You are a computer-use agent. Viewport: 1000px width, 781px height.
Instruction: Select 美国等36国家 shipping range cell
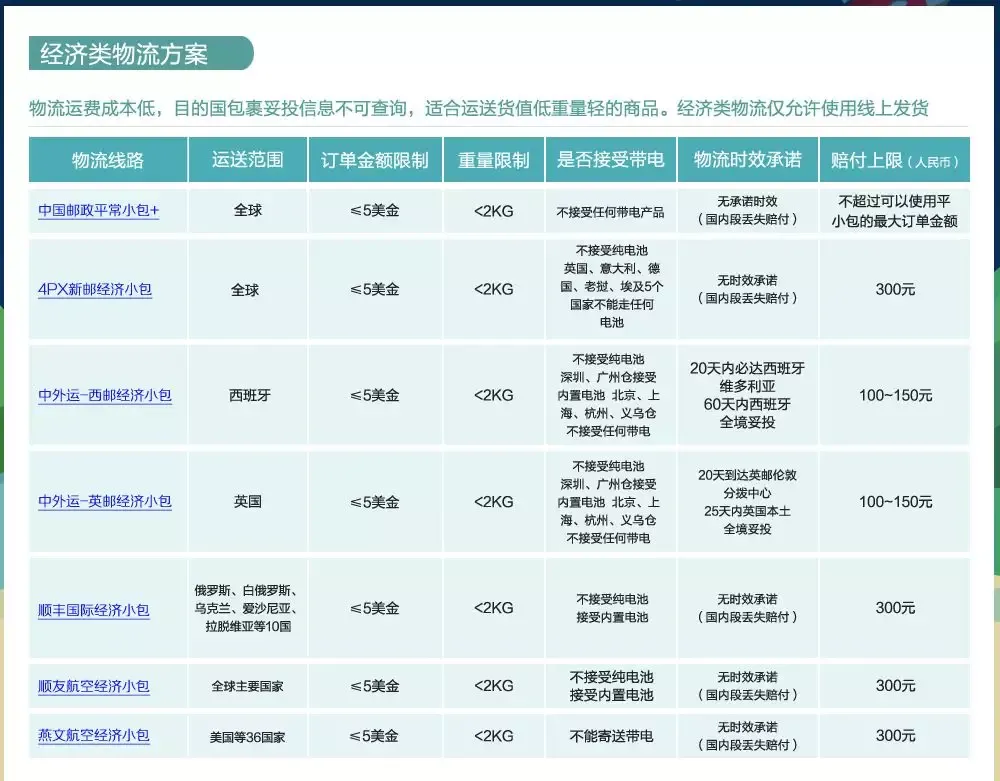tap(247, 737)
